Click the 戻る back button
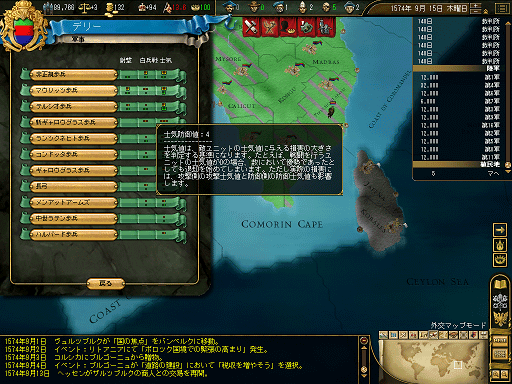The image size is (512, 384). 106,284
